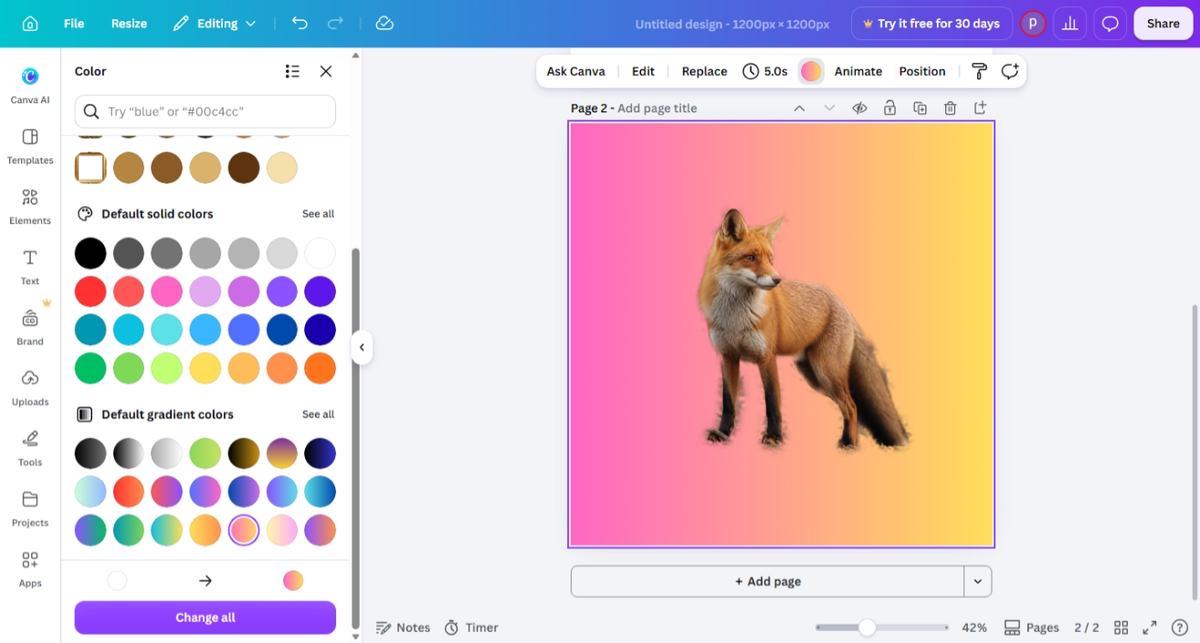Click the Change all button
This screenshot has height=643, width=1200.
click(x=205, y=617)
